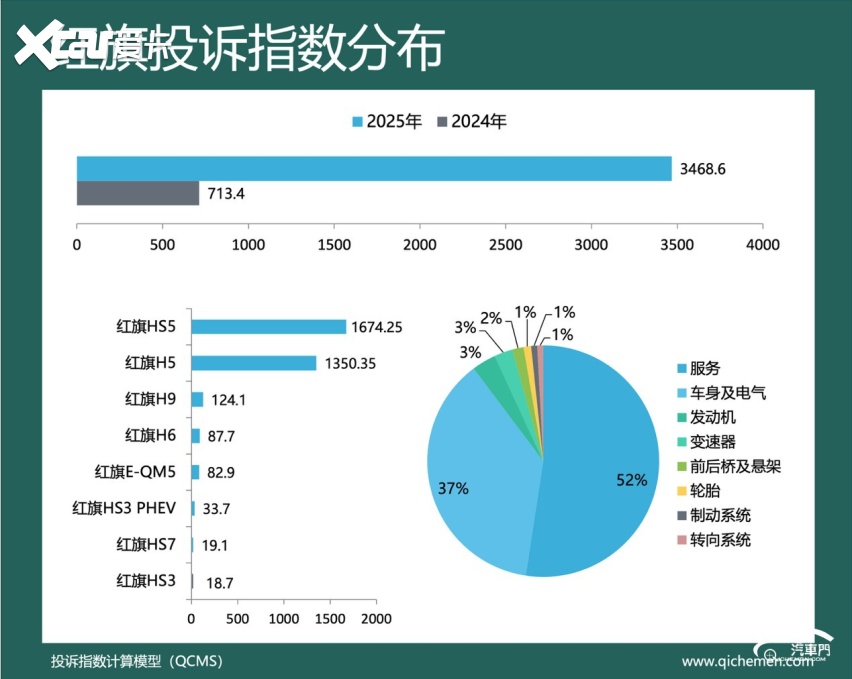Click the 52% pie chart slice
Viewport: 852px width, 679px height.
point(600,470)
